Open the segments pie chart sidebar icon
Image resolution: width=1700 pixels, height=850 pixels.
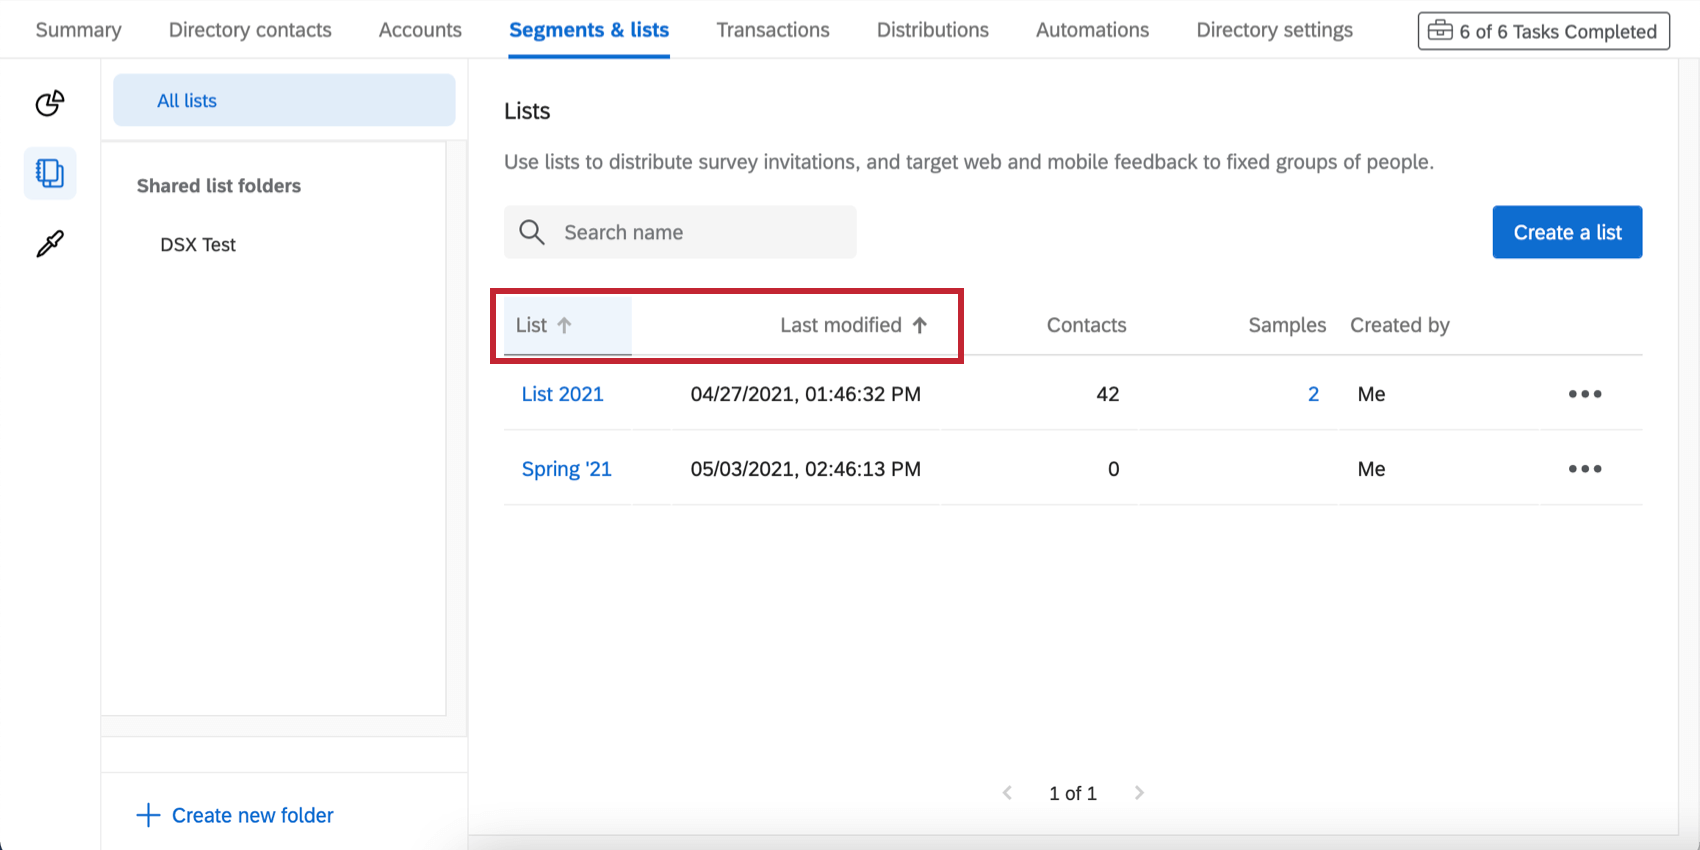click(50, 103)
